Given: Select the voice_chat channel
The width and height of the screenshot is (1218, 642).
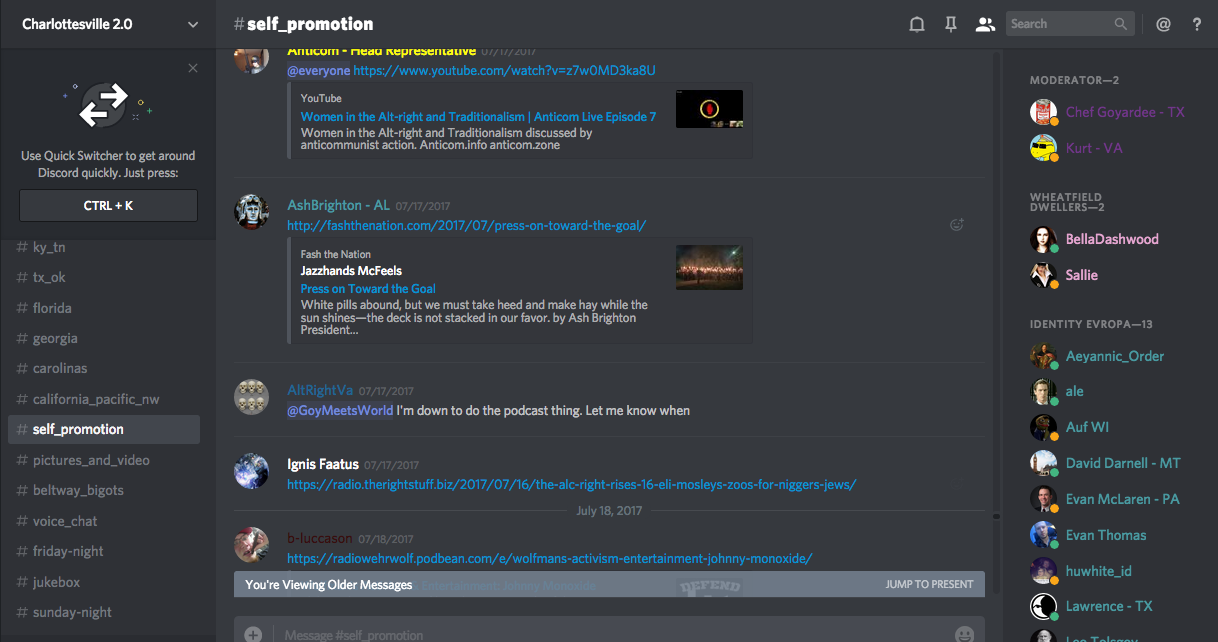Looking at the screenshot, I should click(65, 521).
